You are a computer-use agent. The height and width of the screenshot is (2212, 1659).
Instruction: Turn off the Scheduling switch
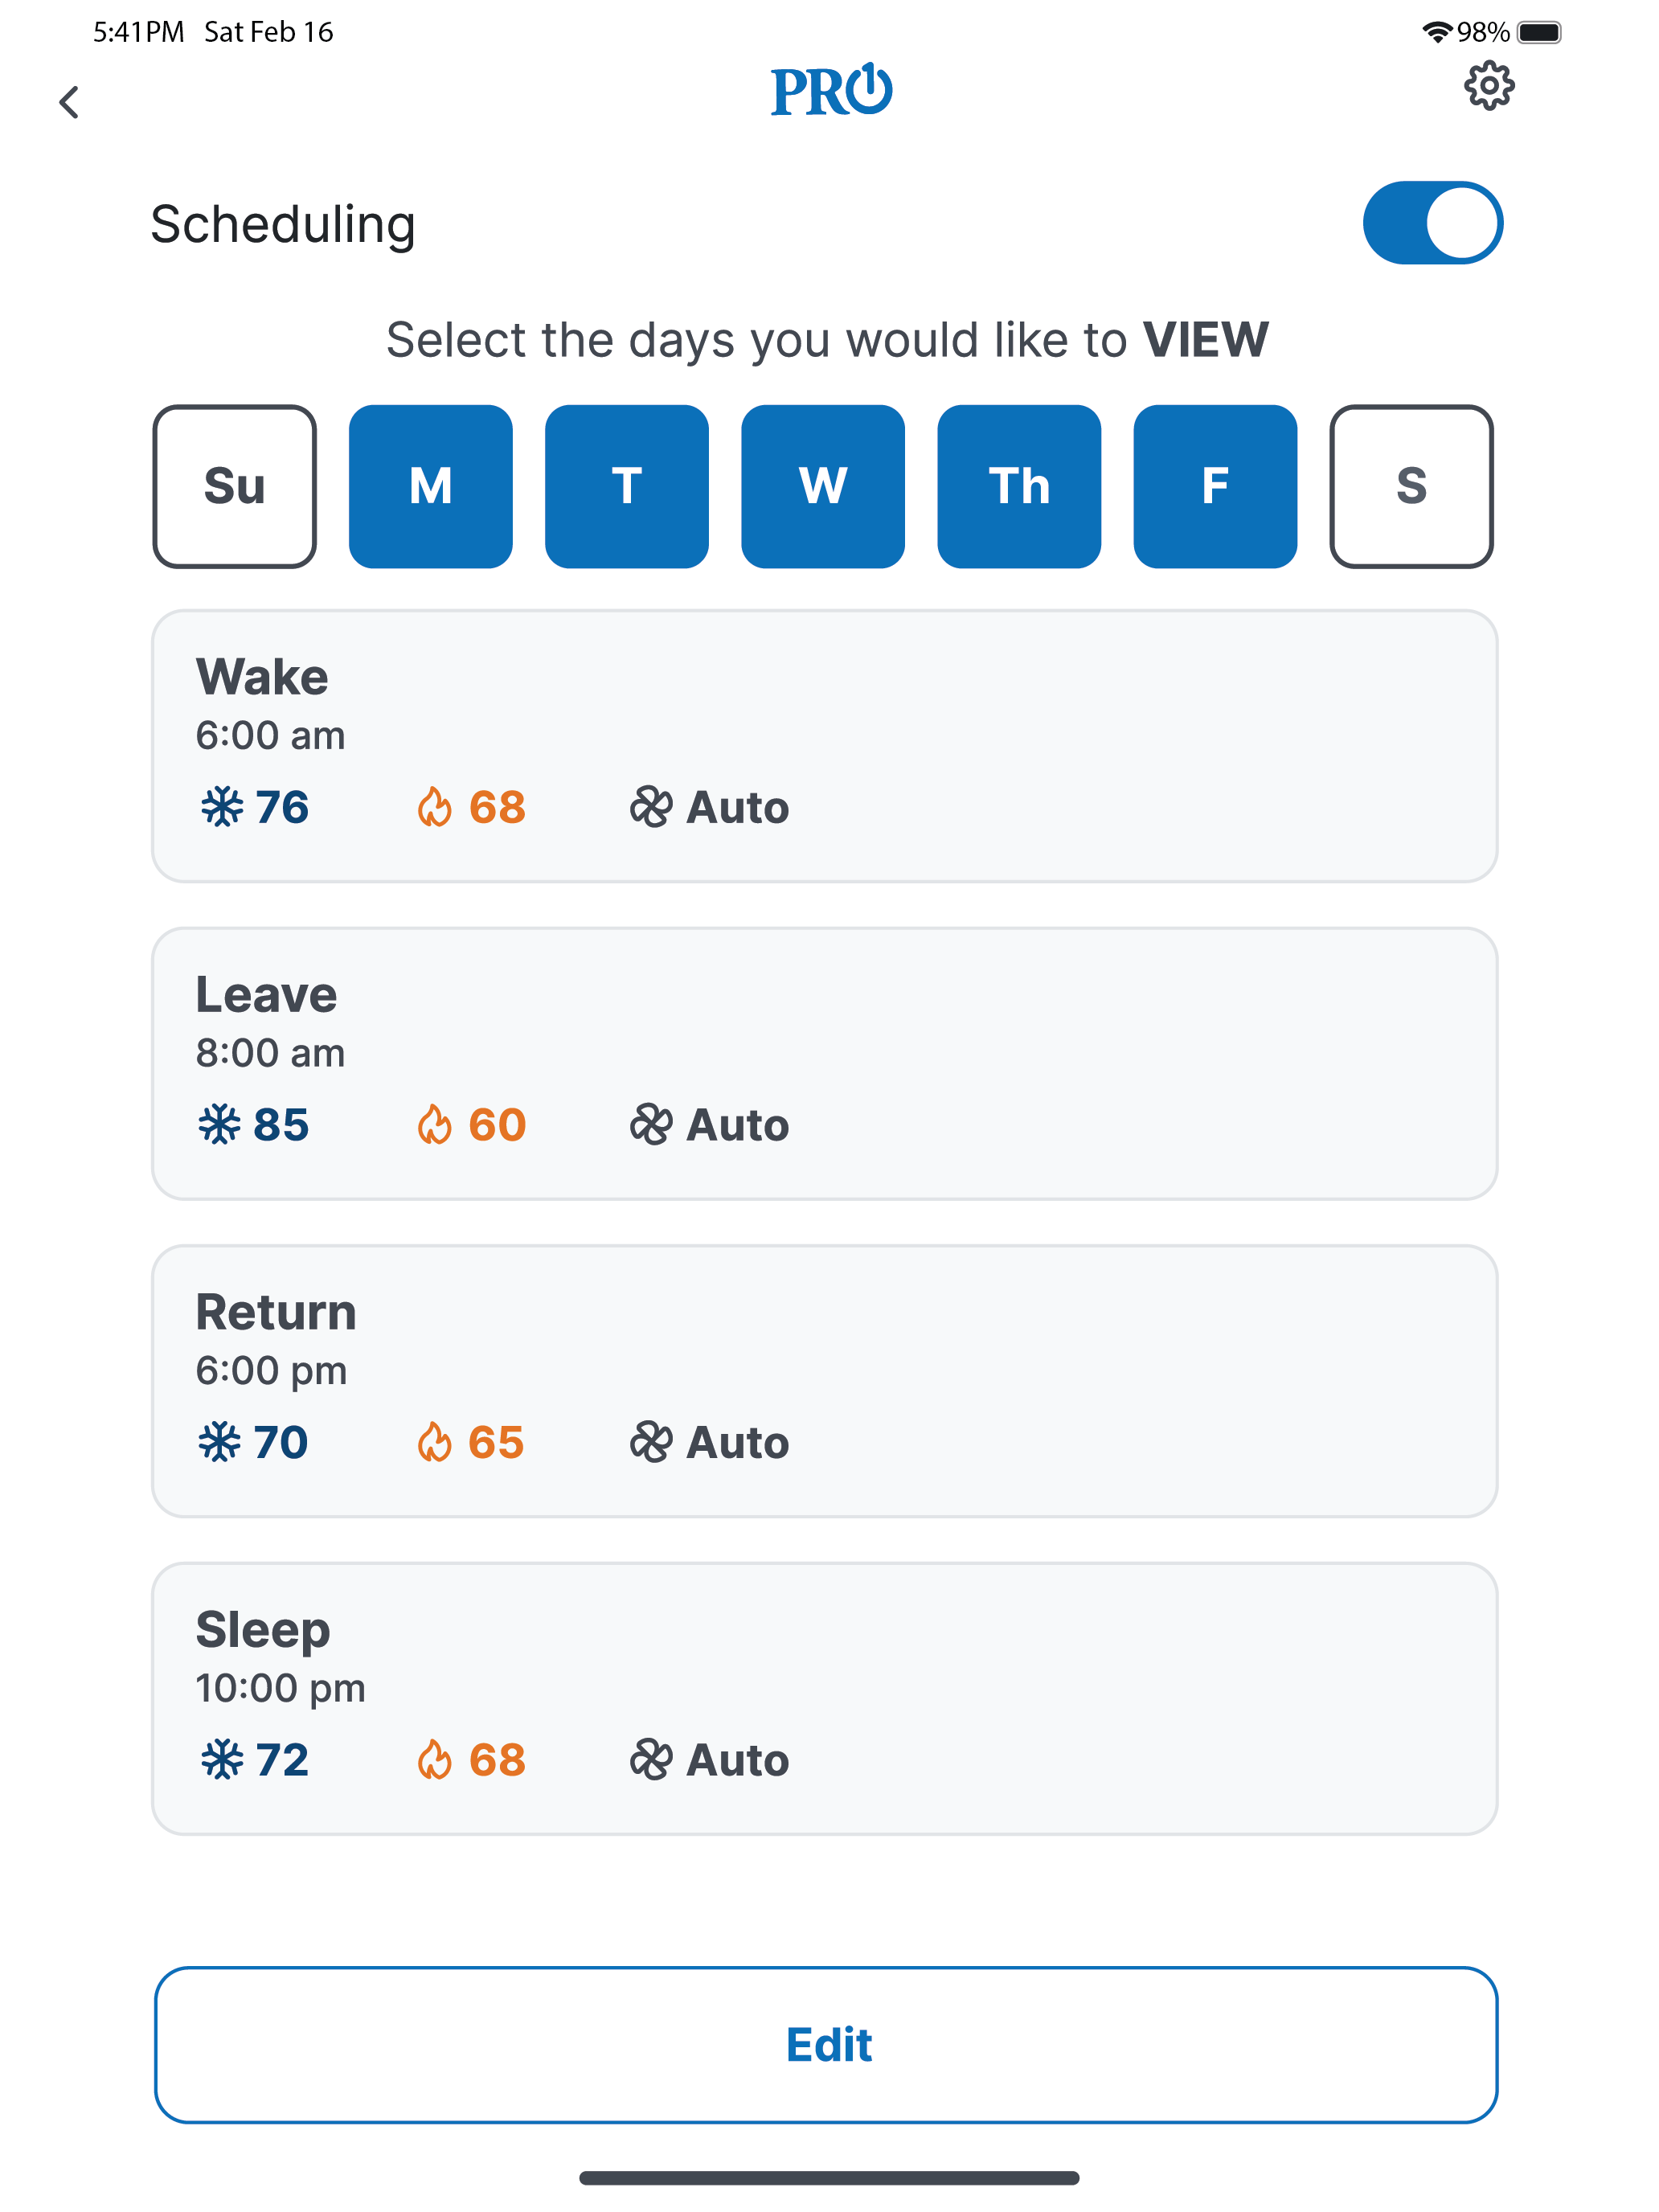tap(1432, 223)
